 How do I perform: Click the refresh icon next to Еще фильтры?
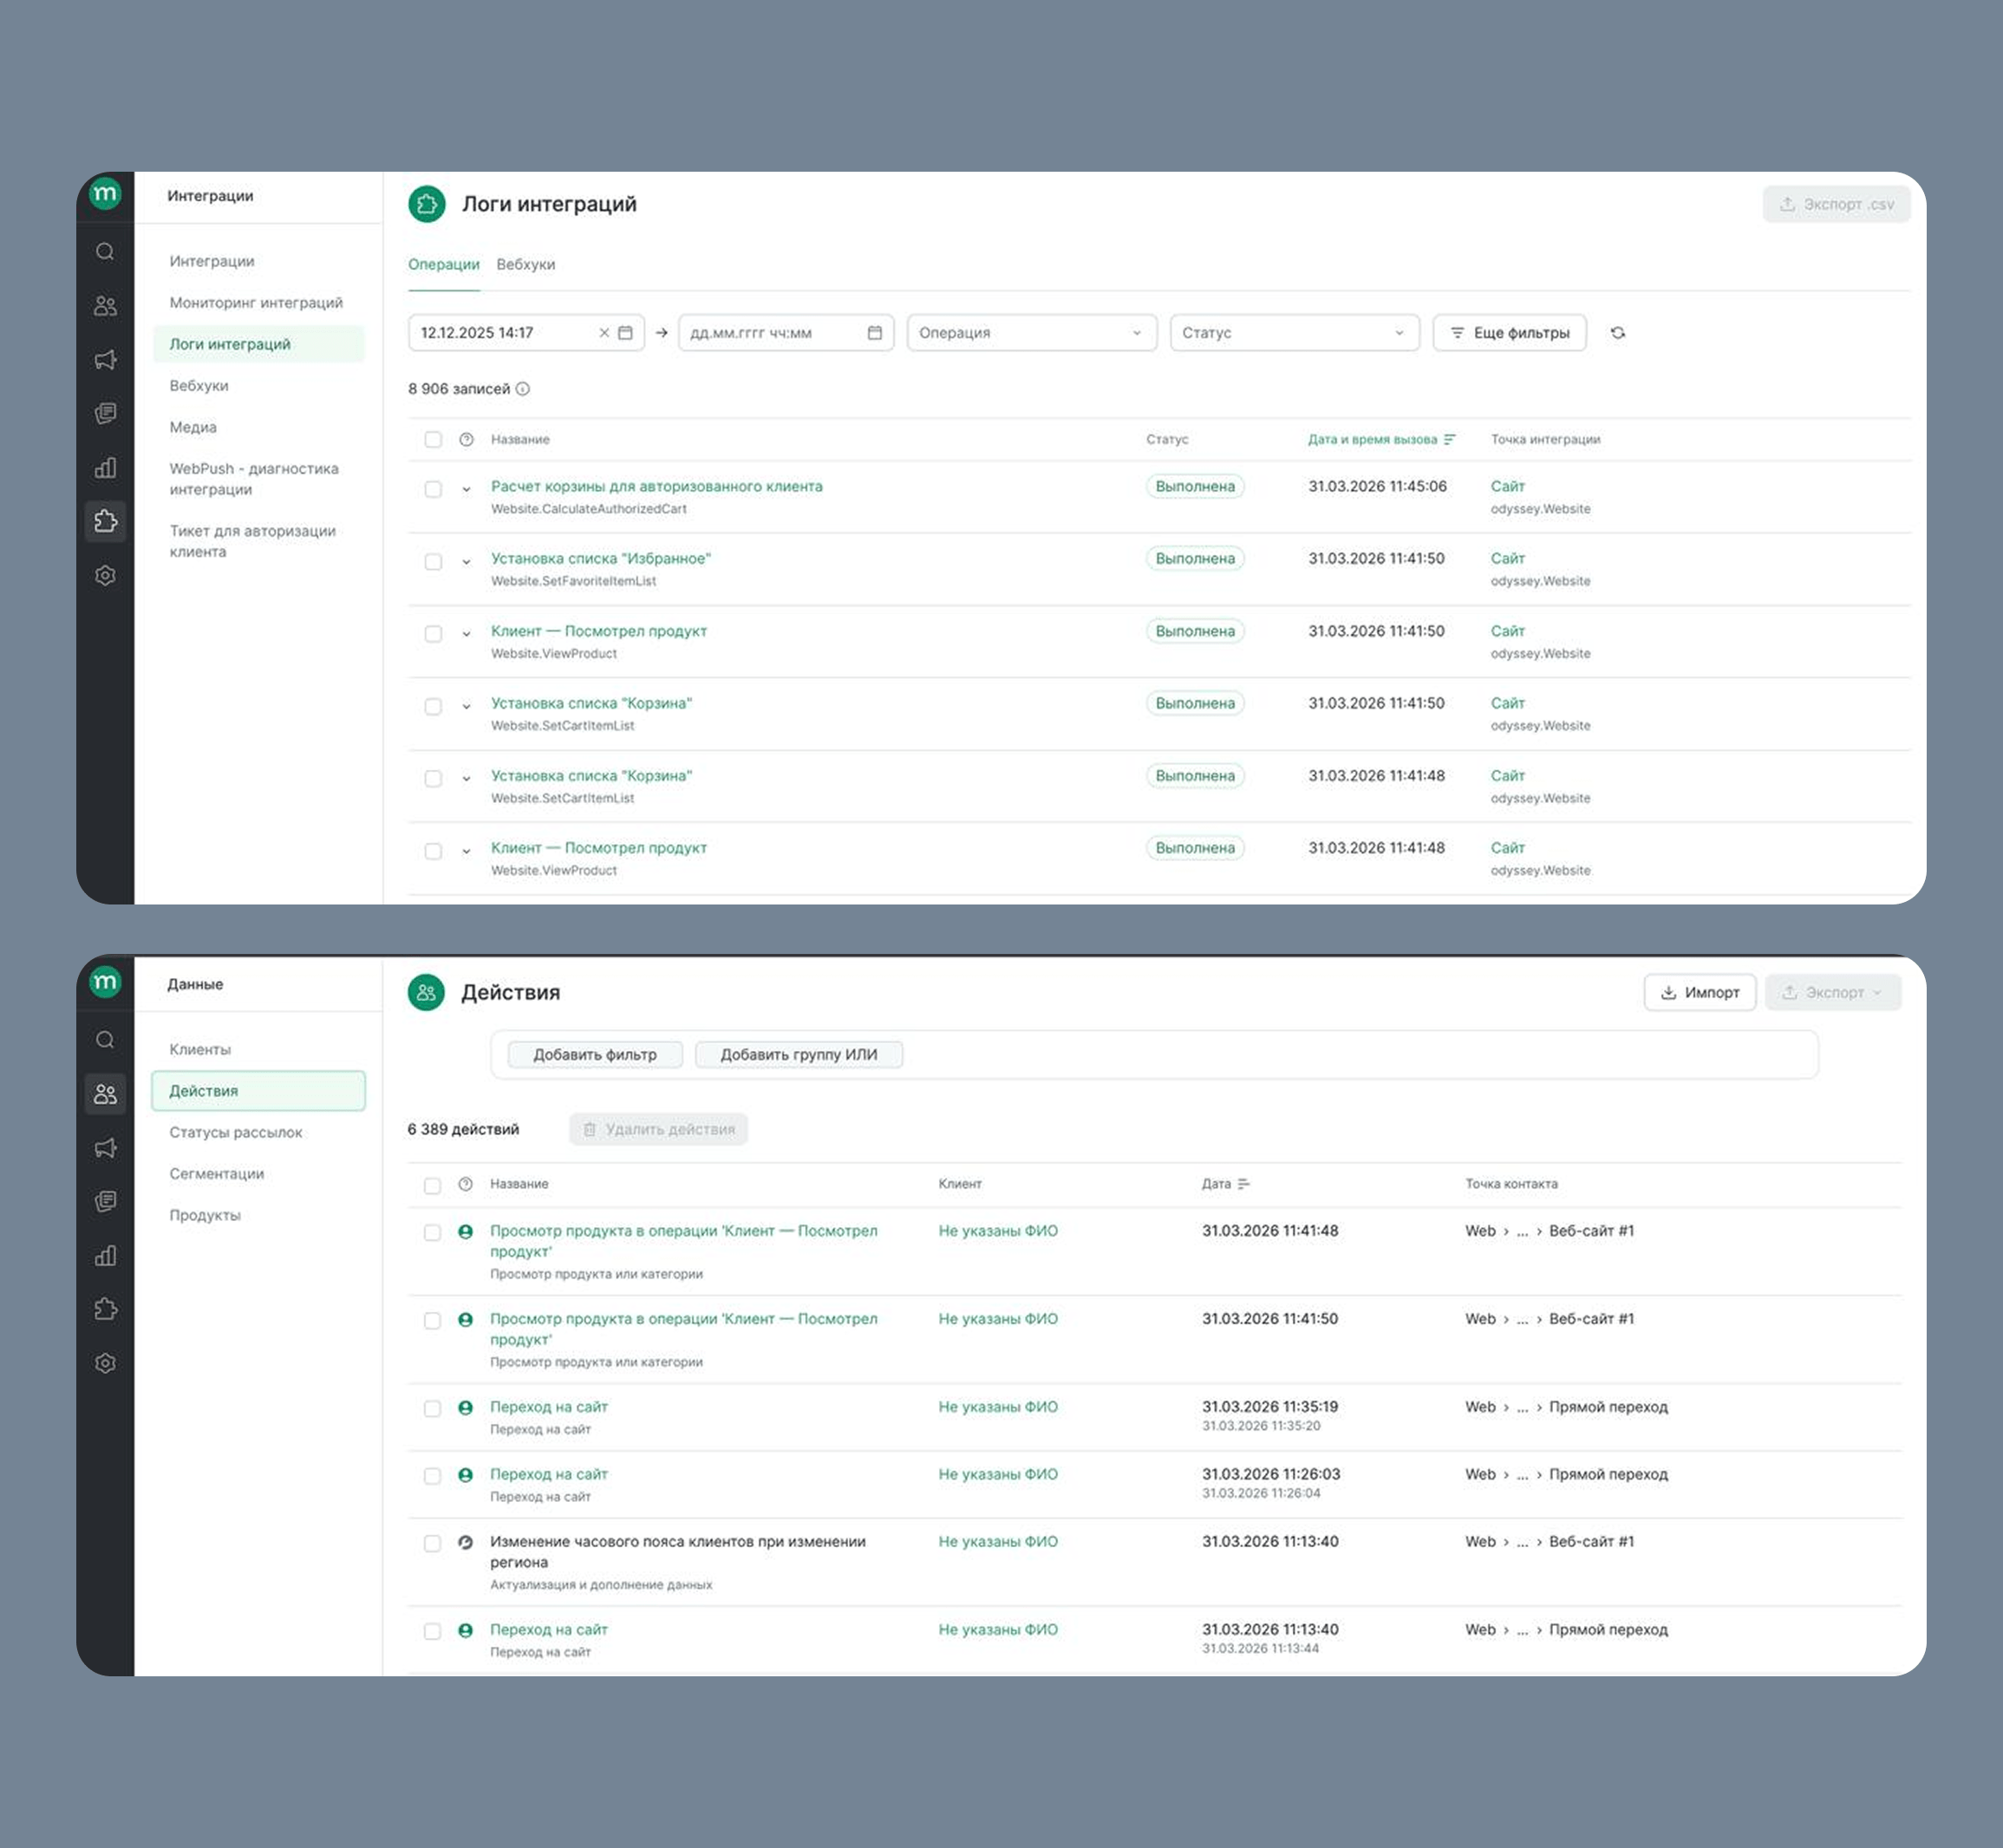pos(1617,333)
